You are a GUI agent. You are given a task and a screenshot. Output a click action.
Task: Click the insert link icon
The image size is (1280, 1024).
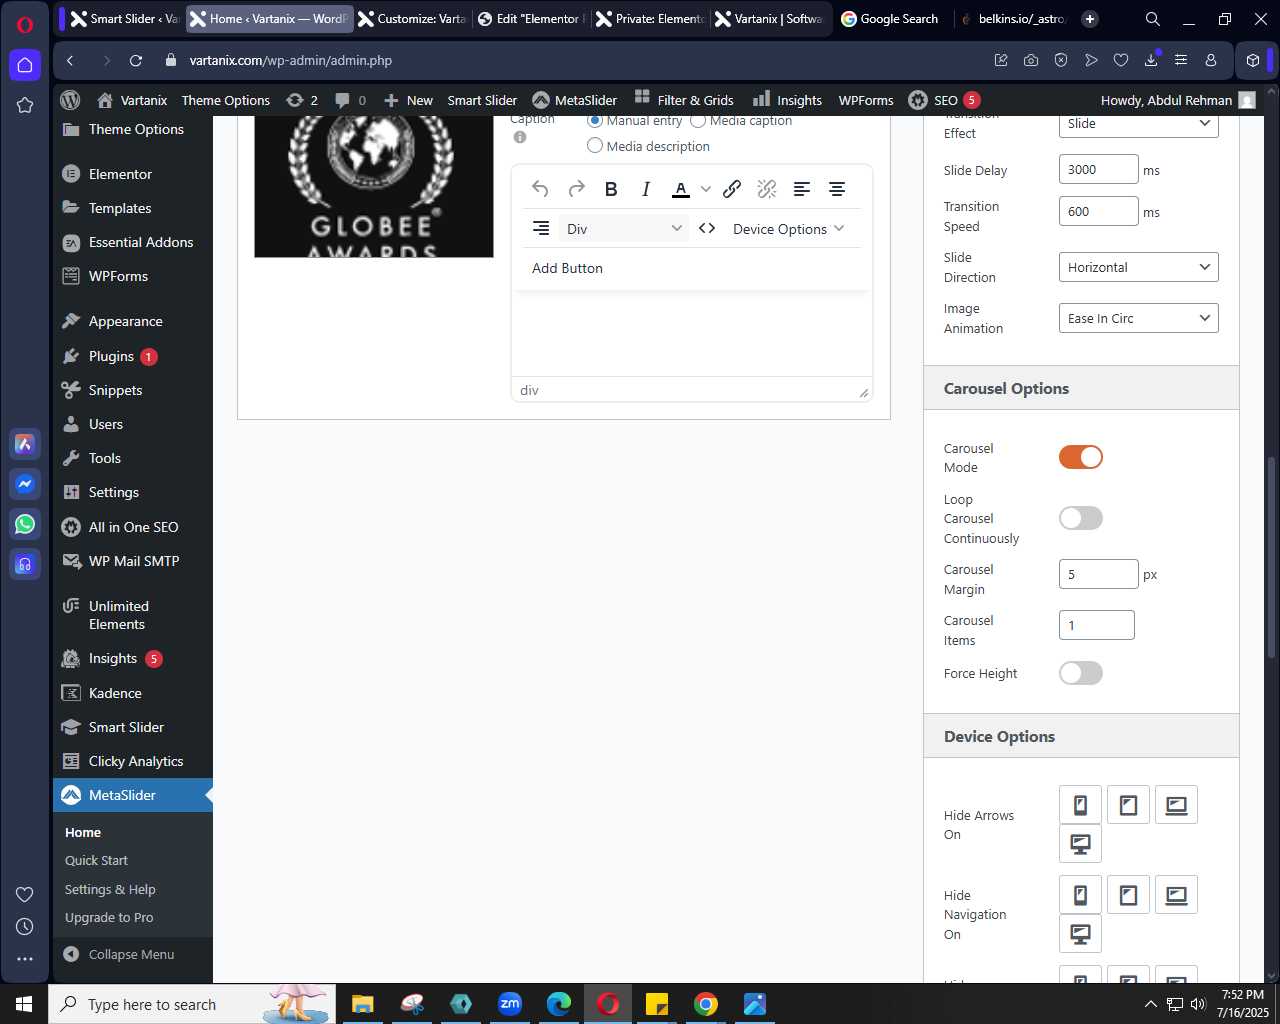(x=732, y=189)
